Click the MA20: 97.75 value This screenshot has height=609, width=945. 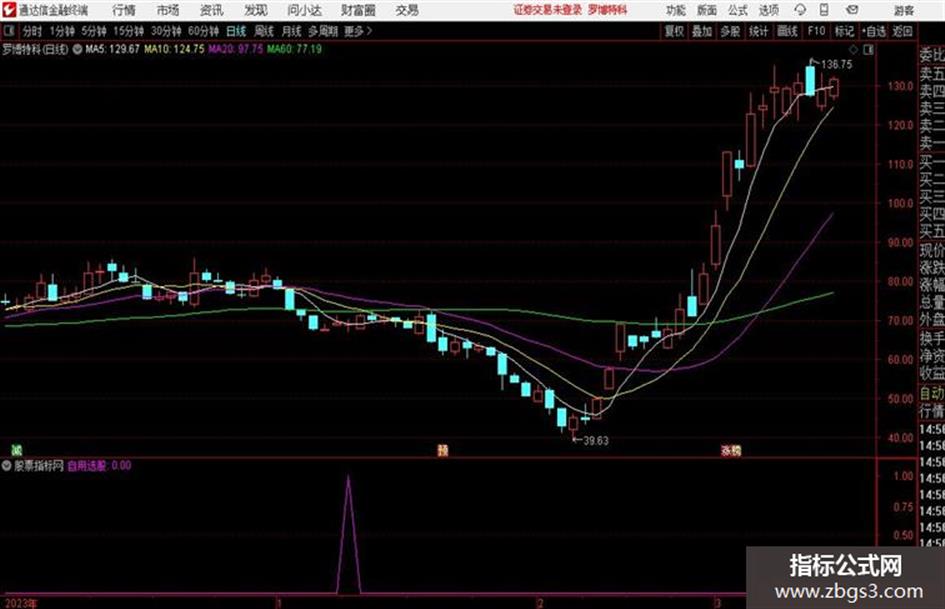pos(236,49)
